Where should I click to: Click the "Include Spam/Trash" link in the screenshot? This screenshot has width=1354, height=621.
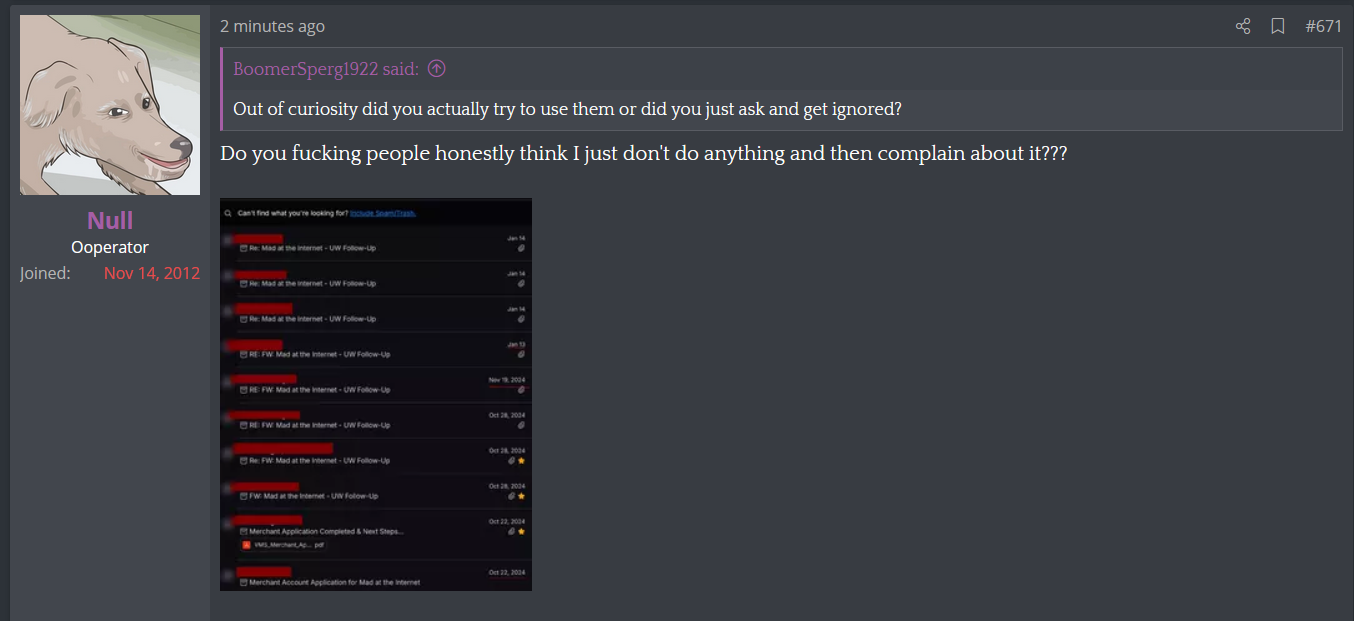[x=383, y=213]
